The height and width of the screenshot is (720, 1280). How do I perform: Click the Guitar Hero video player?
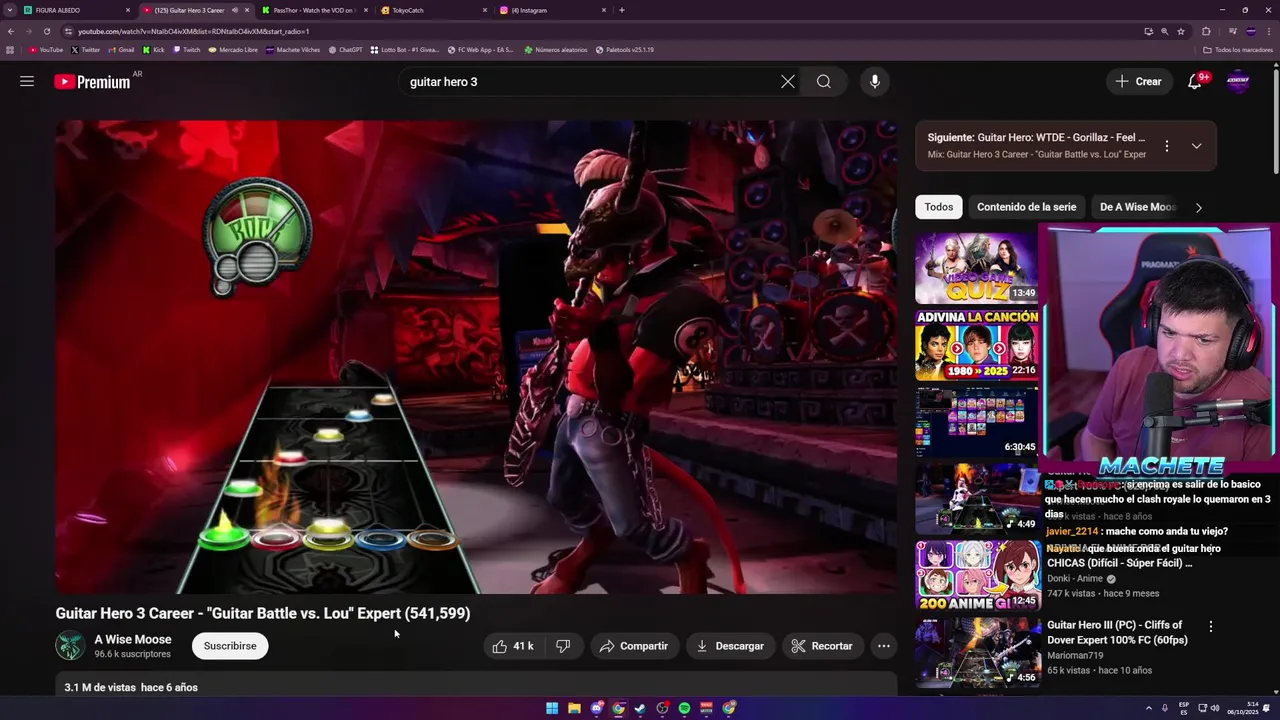(476, 357)
